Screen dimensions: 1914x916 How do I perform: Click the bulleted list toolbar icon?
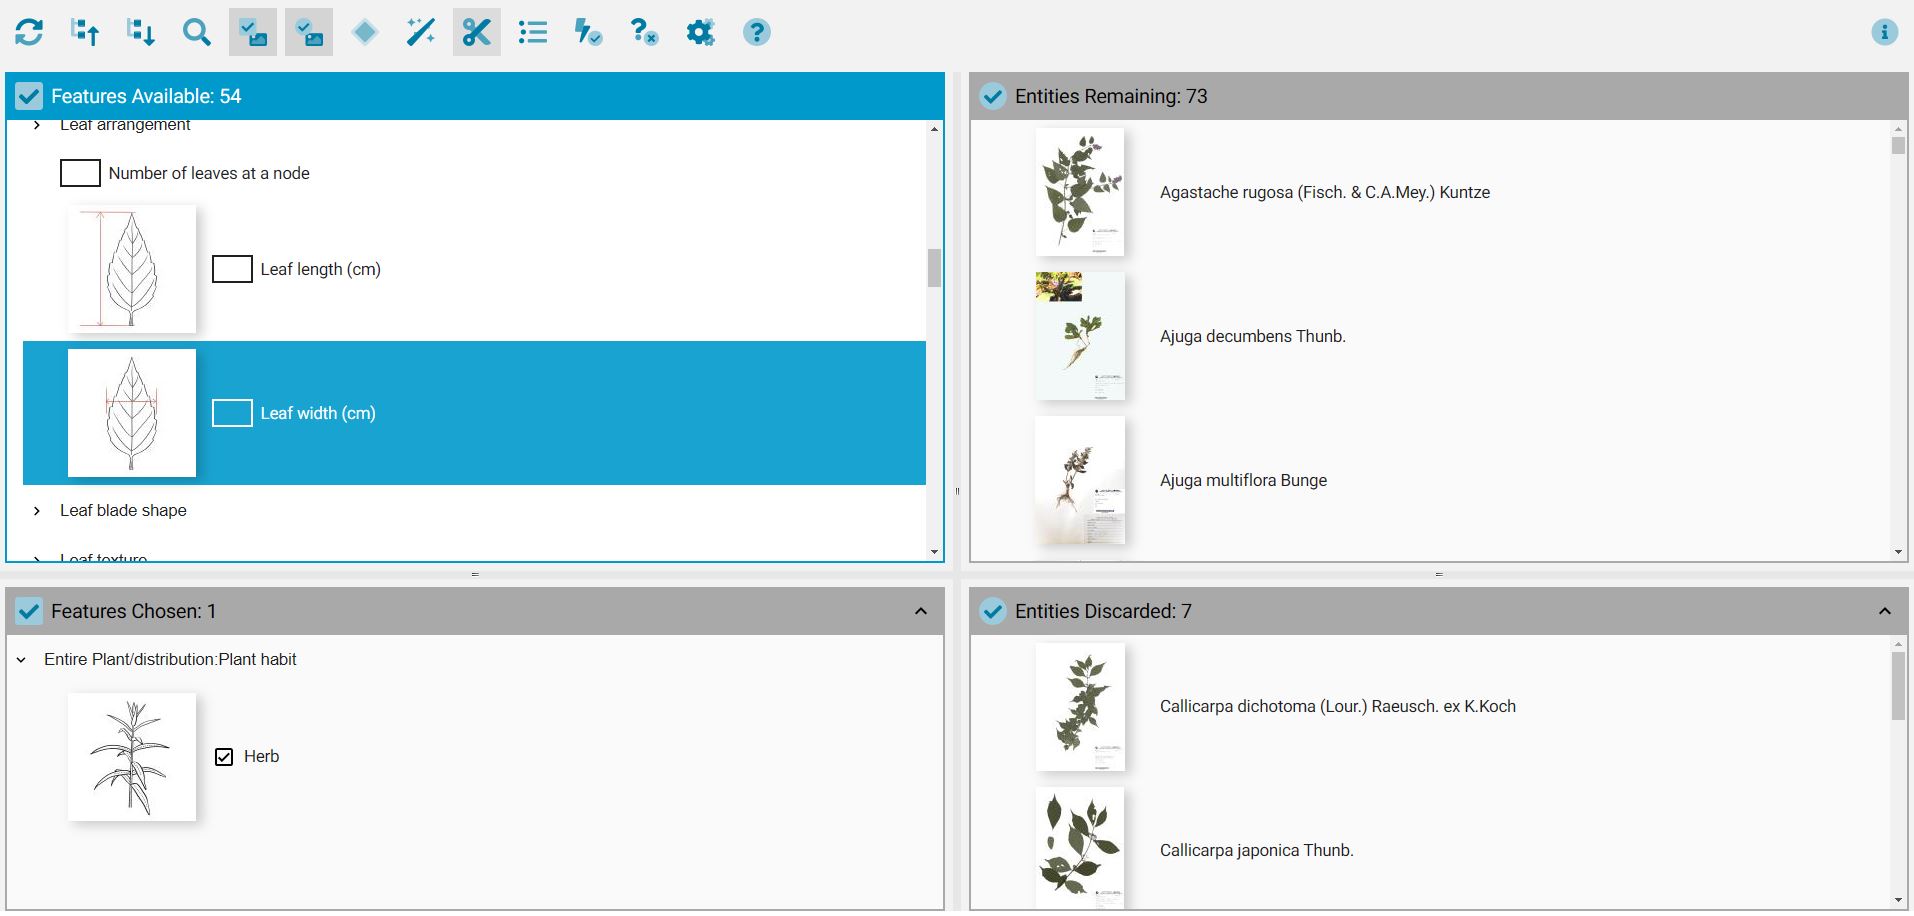[x=533, y=32]
